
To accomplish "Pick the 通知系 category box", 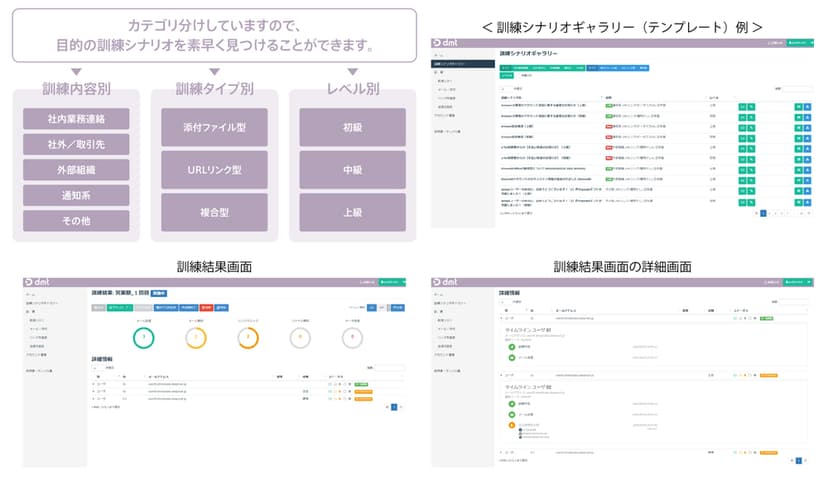I will tap(76, 195).
